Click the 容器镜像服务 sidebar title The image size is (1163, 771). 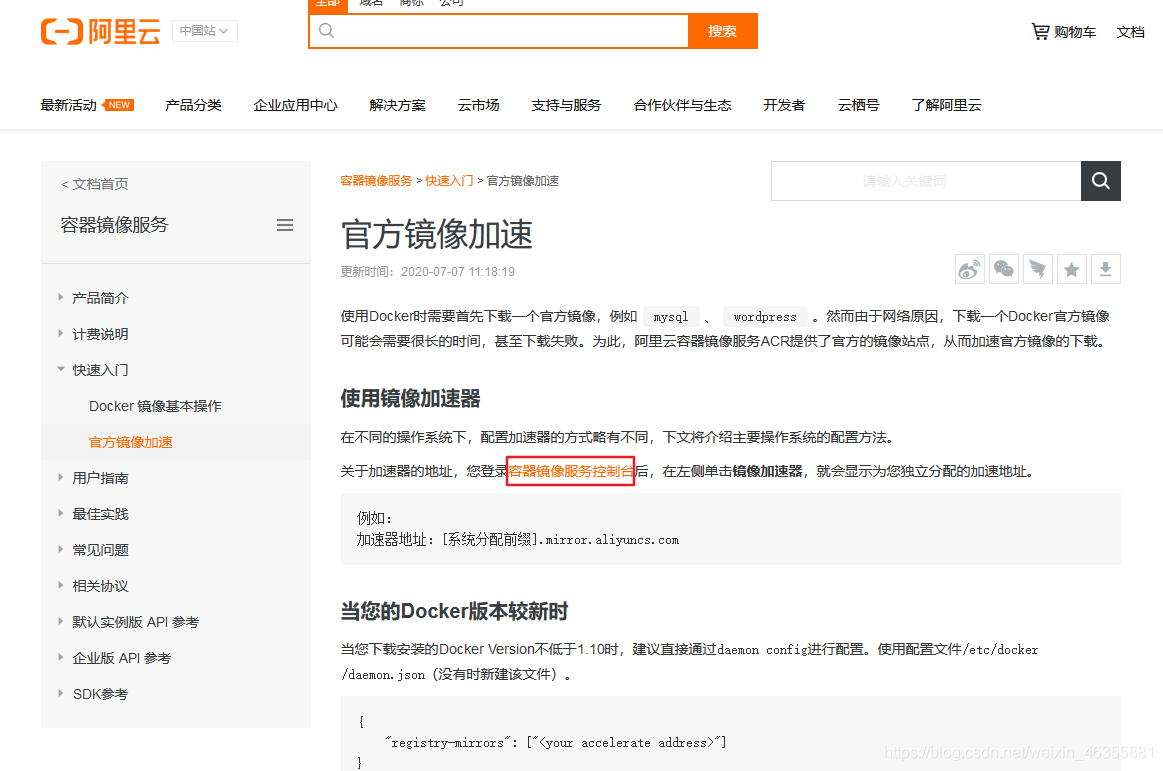click(114, 225)
